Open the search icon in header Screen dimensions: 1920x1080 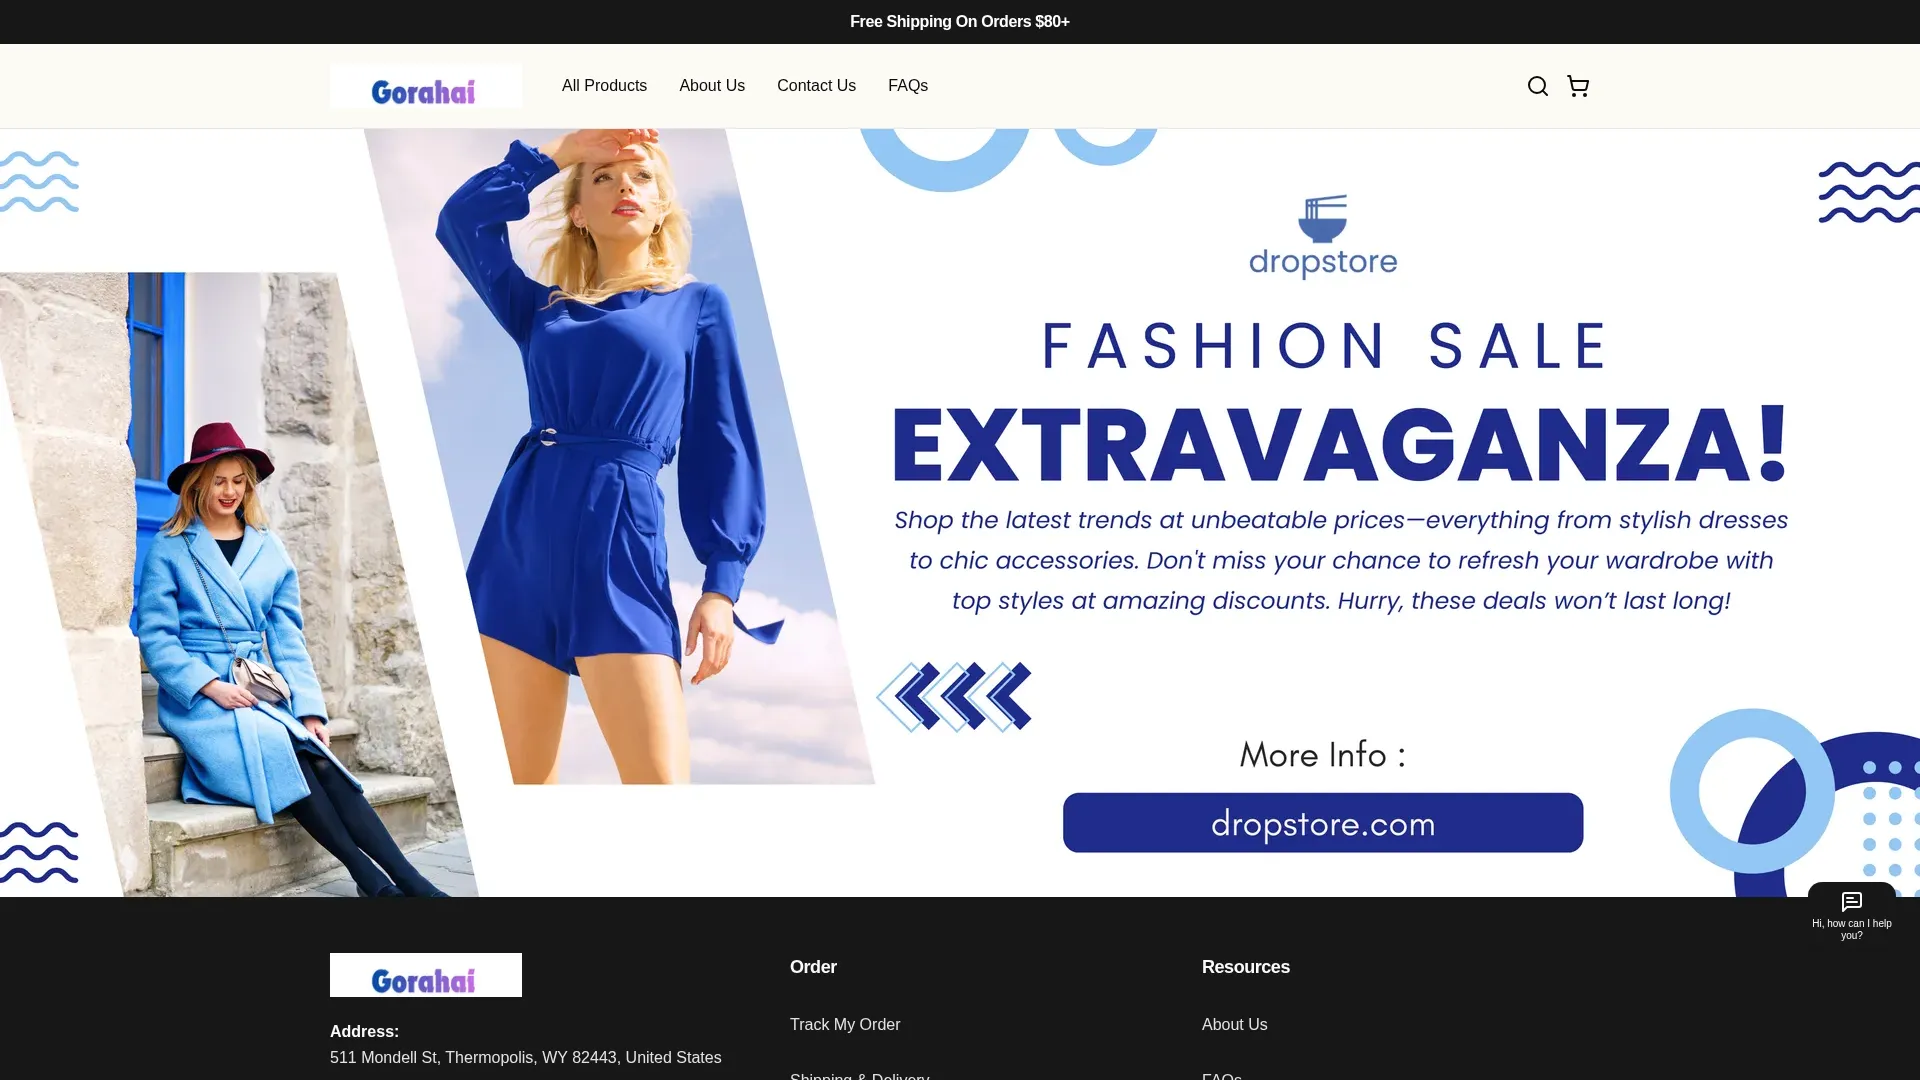[1537, 86]
